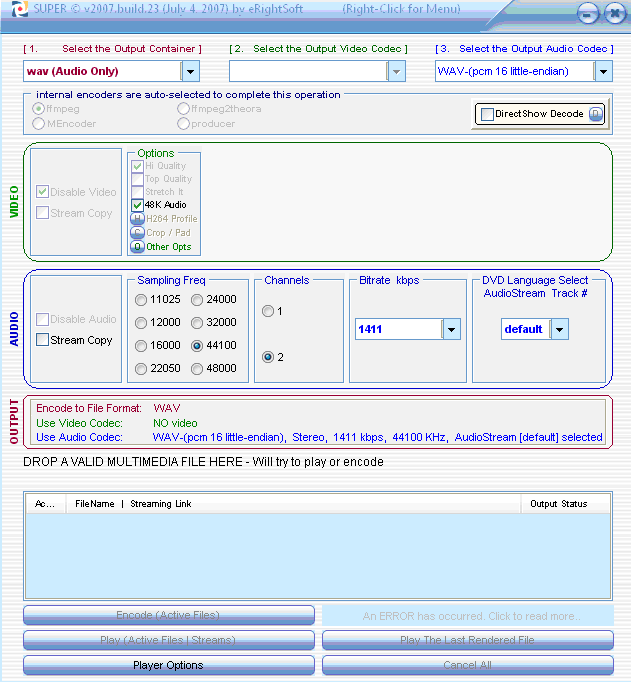631x682 pixels.
Task: Select 11025 sampling frequency
Action: point(141,300)
